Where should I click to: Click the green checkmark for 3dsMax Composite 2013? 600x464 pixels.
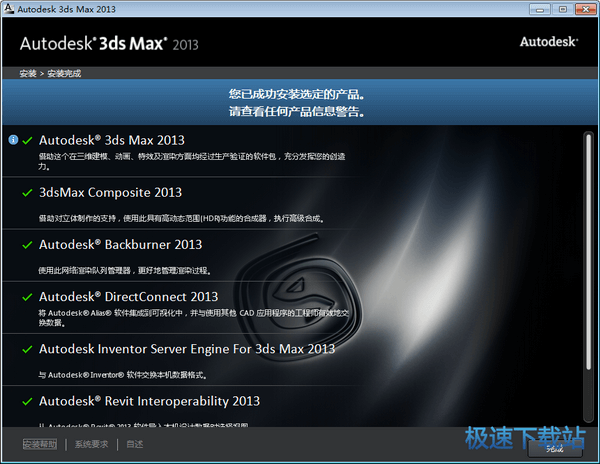tap(27, 193)
